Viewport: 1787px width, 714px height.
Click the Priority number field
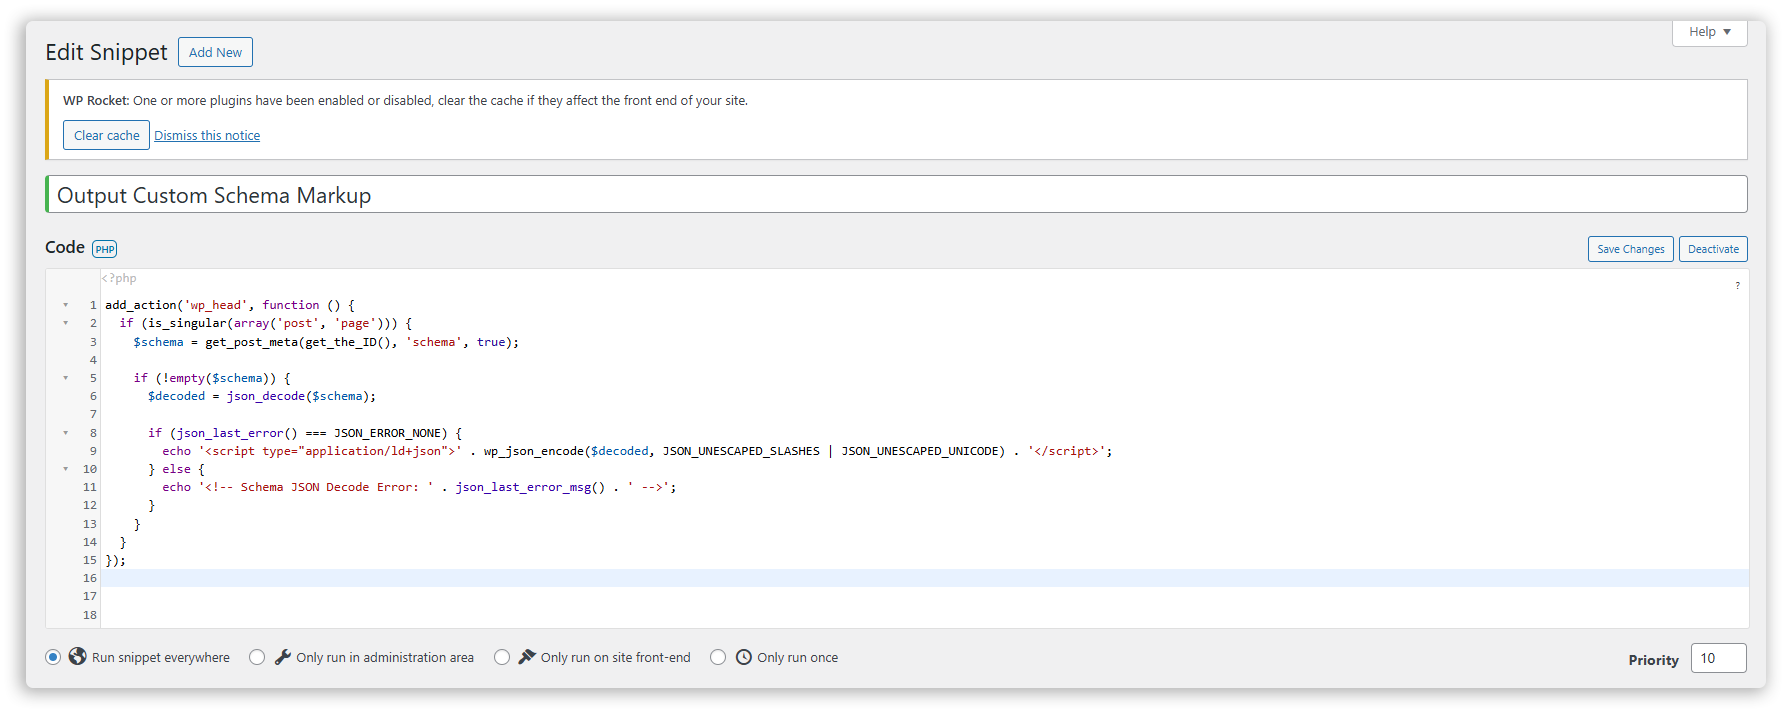[x=1718, y=658]
